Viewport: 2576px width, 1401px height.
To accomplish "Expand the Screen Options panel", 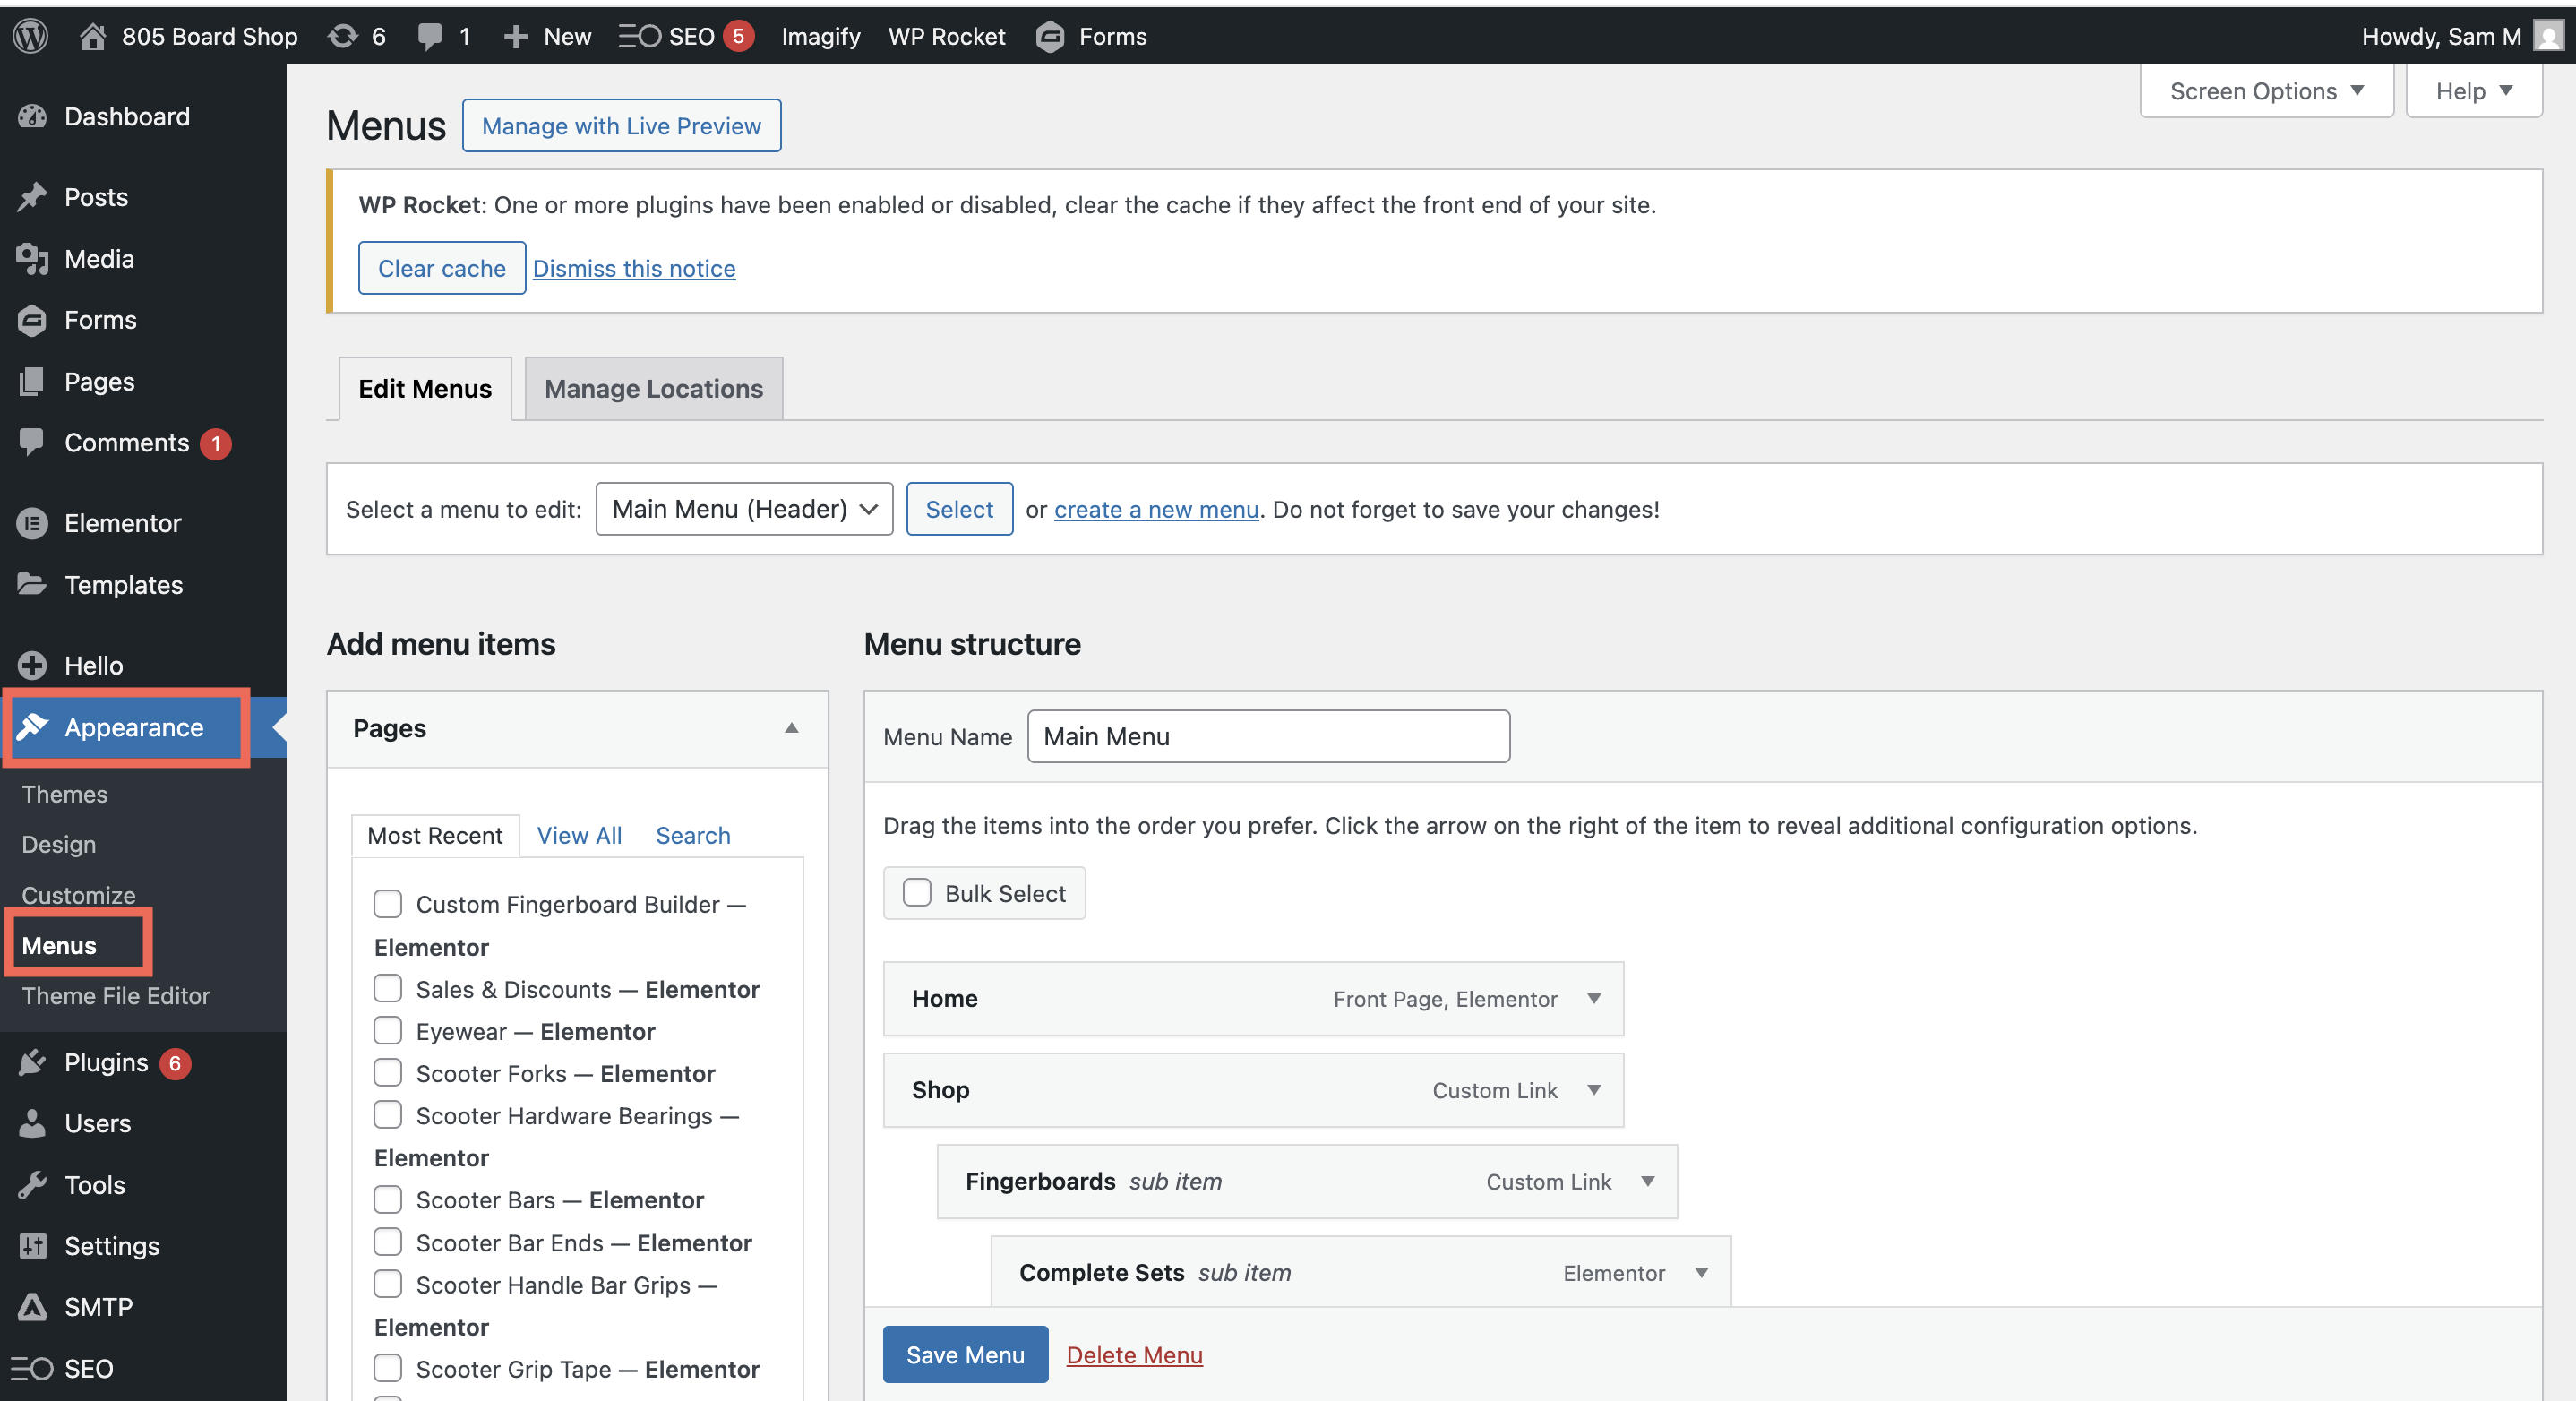I will pos(2266,91).
